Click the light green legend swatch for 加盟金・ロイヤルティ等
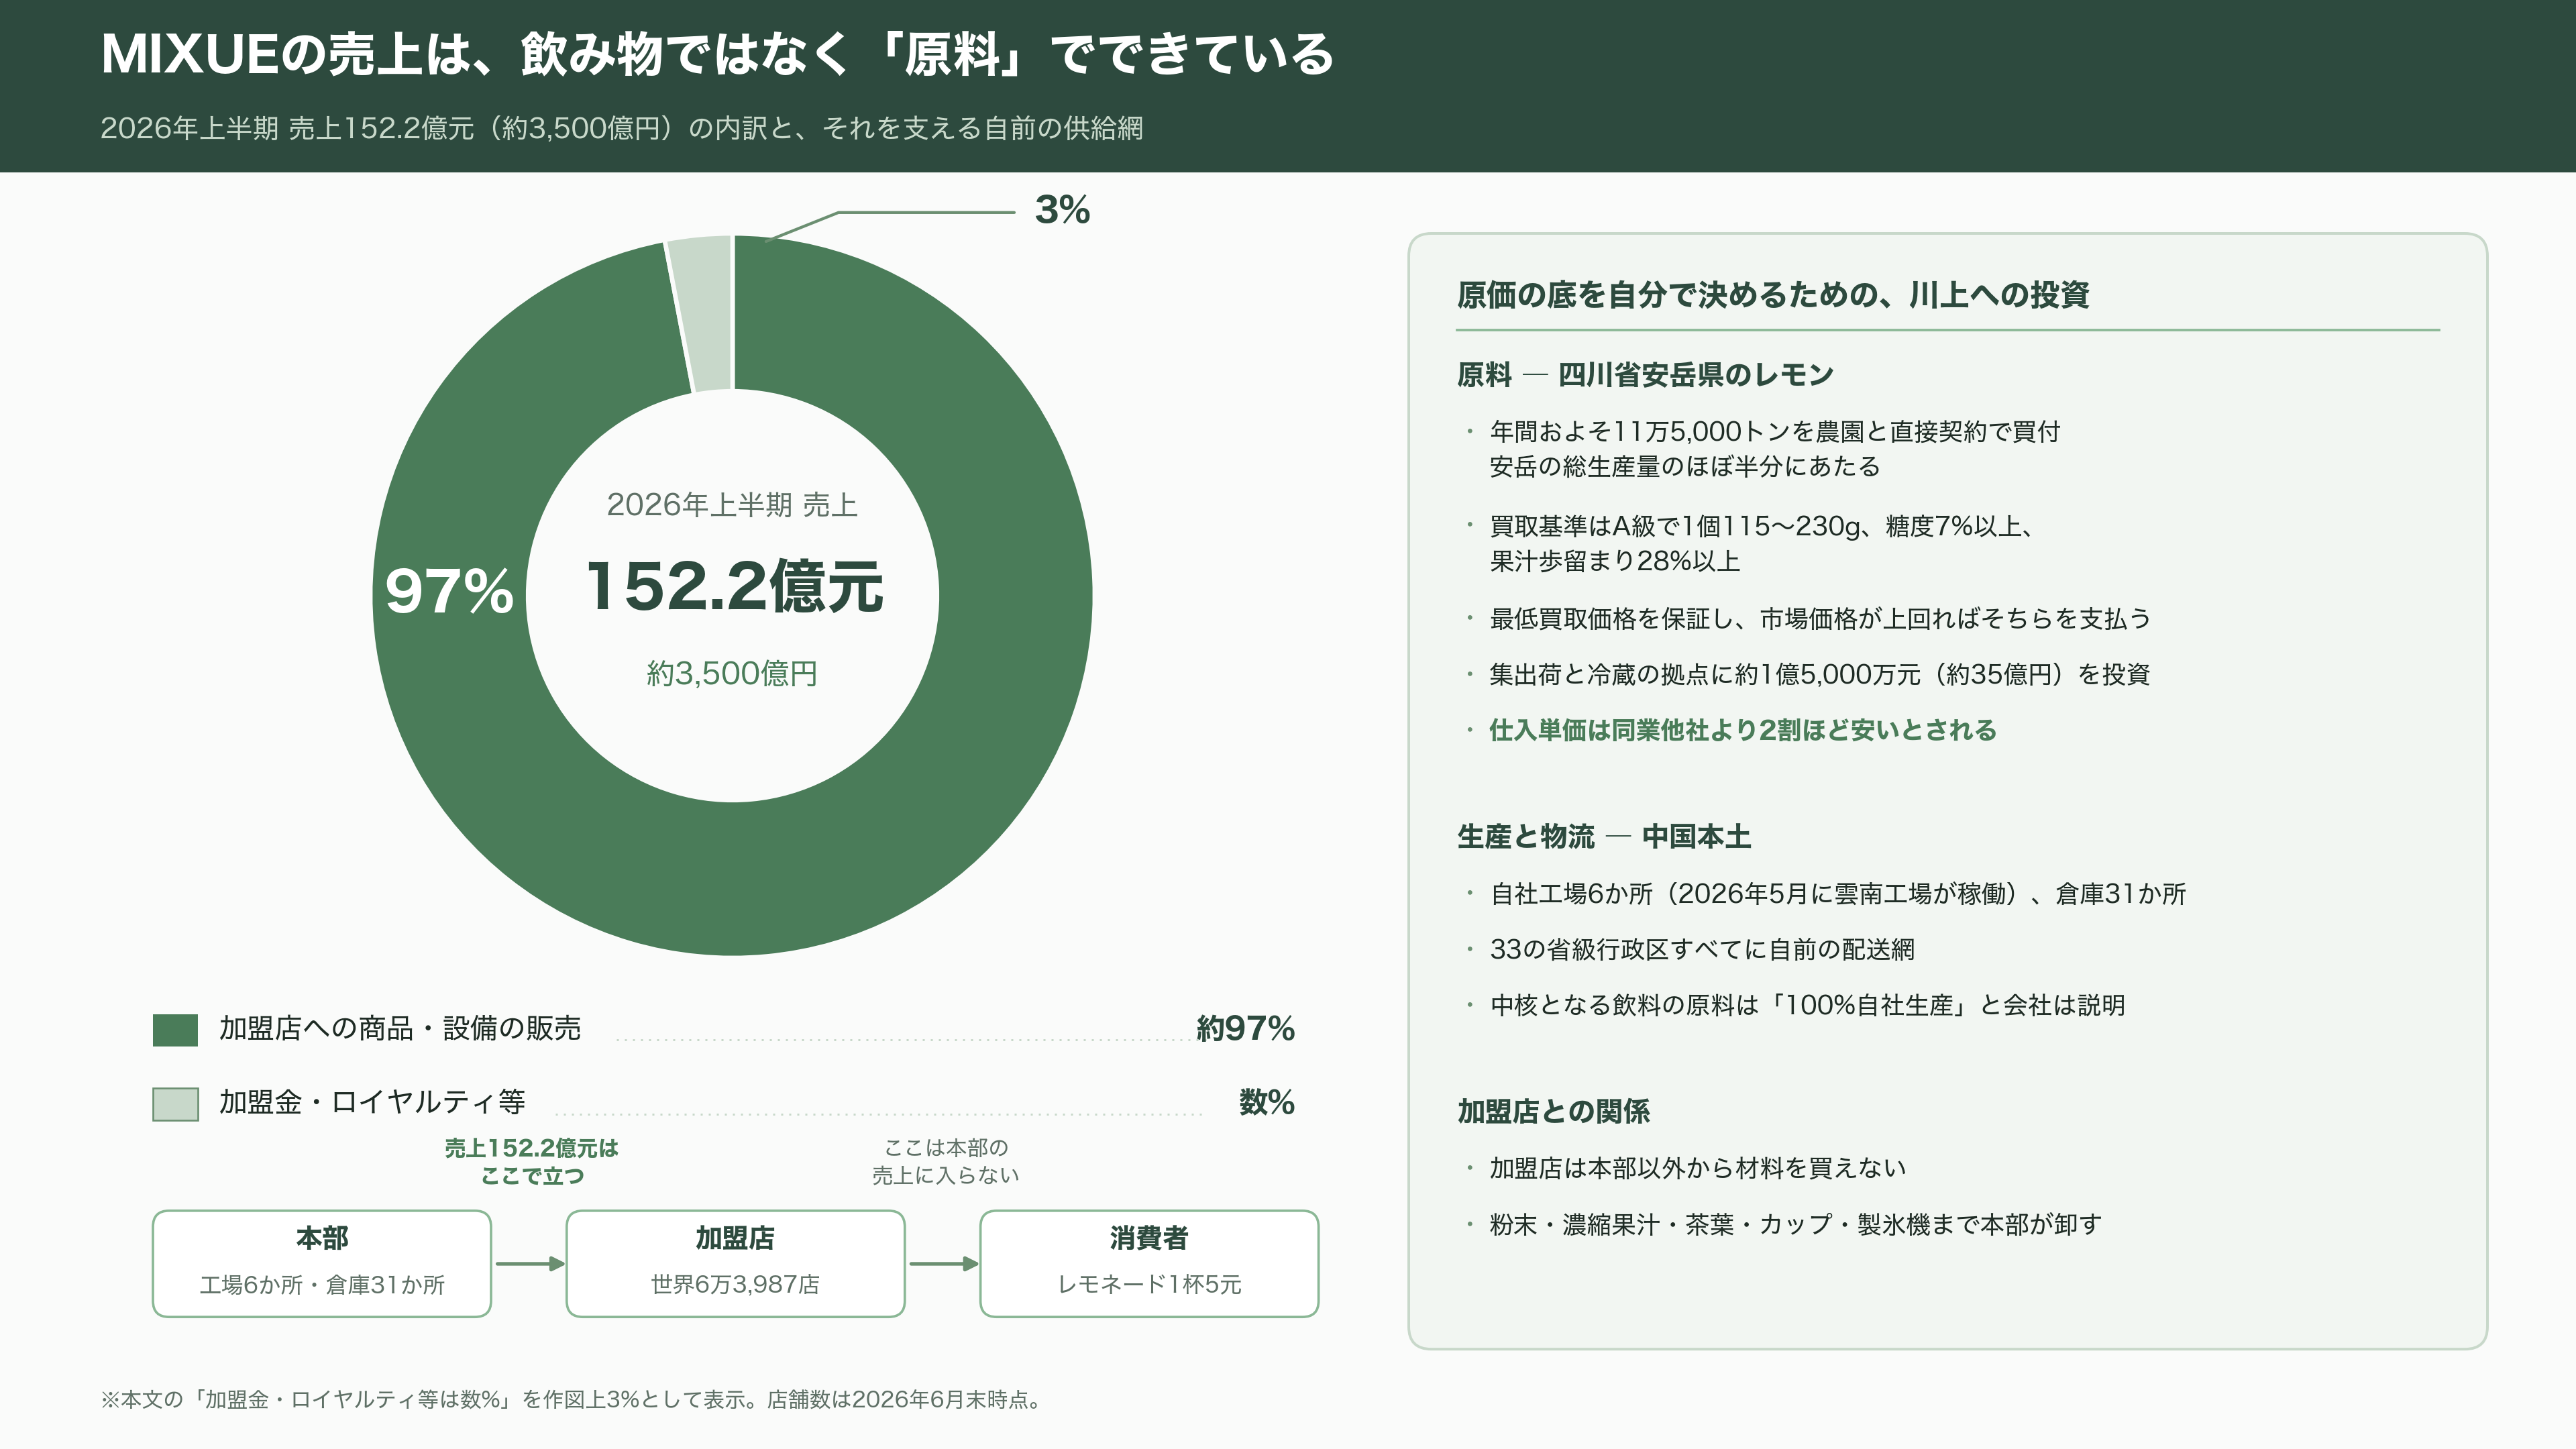The height and width of the screenshot is (1449, 2576). (175, 1103)
